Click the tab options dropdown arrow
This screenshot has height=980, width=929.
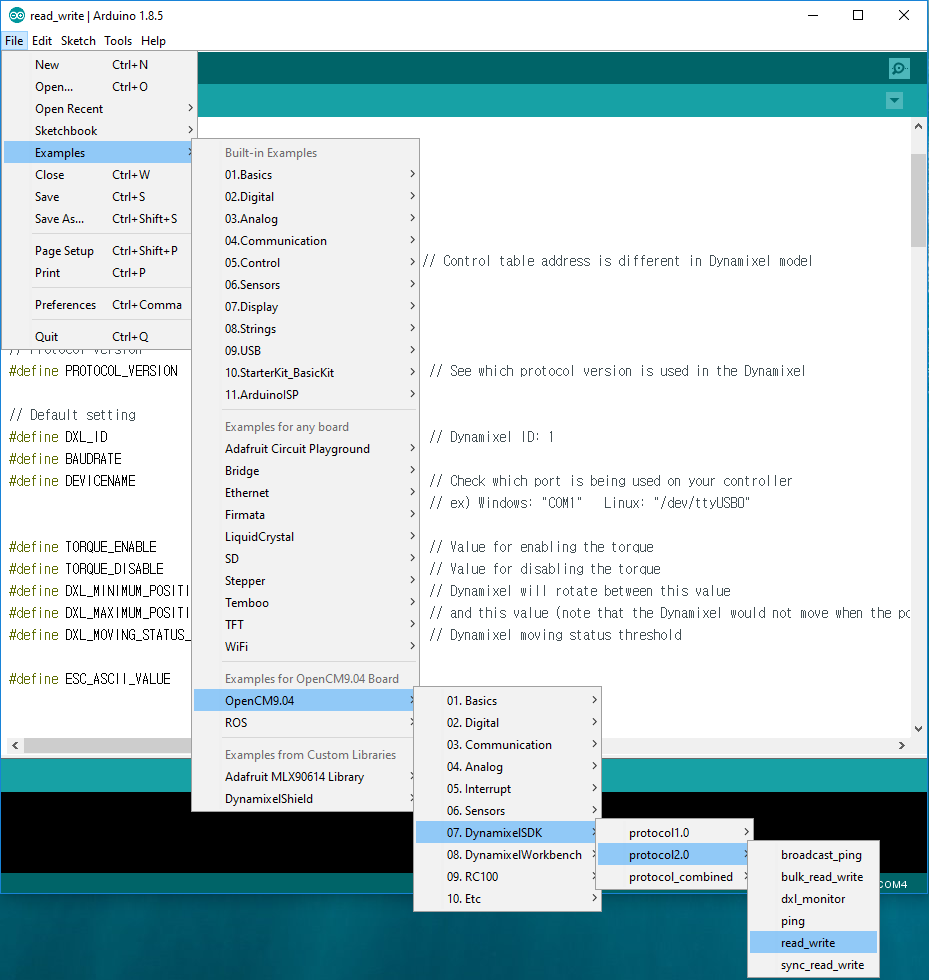click(x=894, y=101)
